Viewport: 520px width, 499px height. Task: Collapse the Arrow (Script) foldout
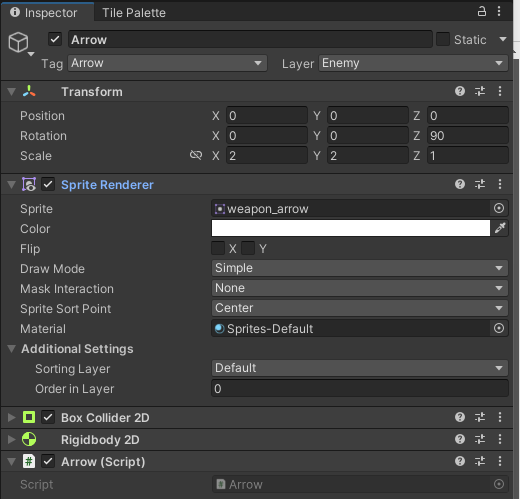coord(12,462)
